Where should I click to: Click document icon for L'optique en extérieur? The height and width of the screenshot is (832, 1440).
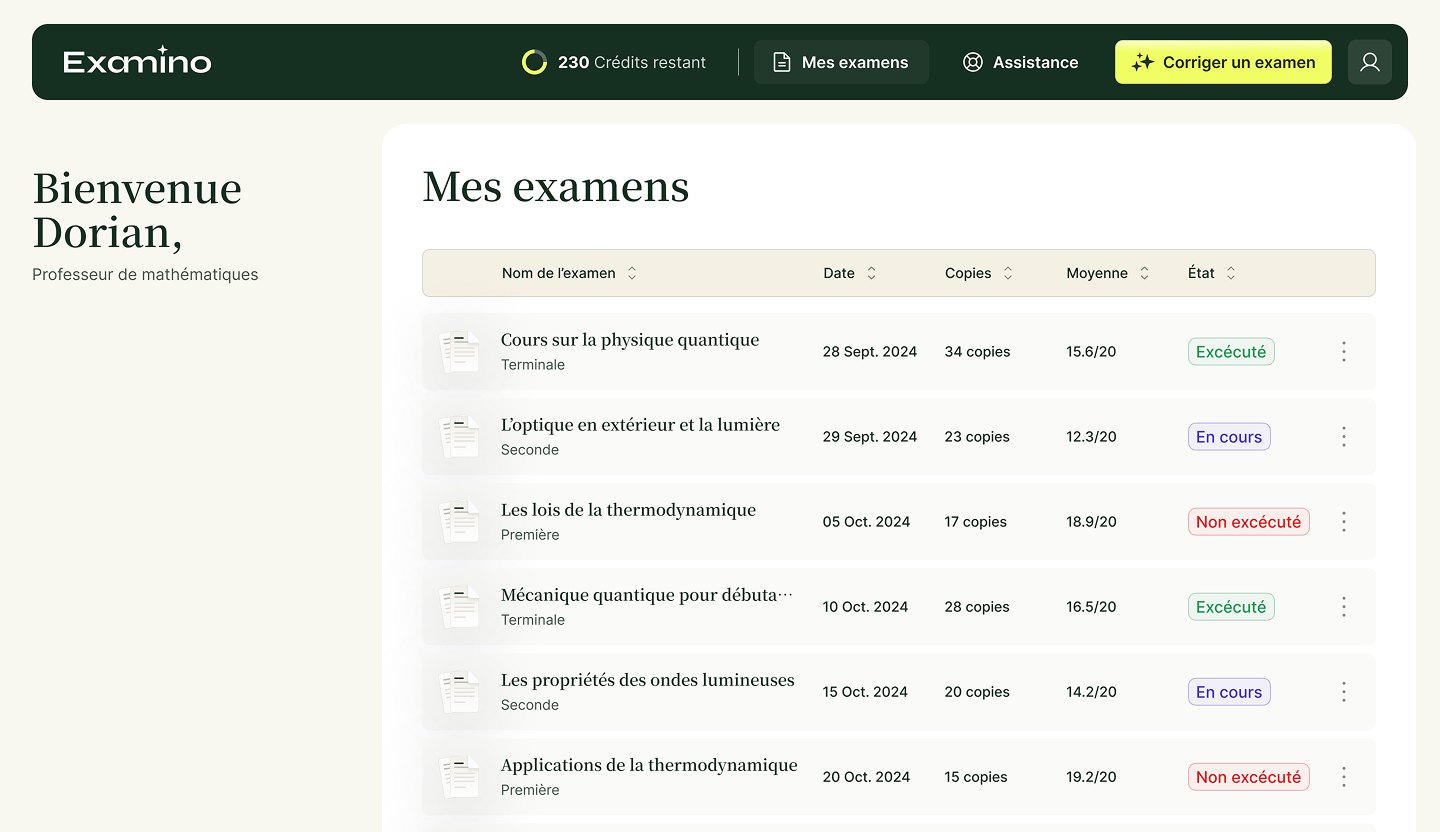point(460,437)
